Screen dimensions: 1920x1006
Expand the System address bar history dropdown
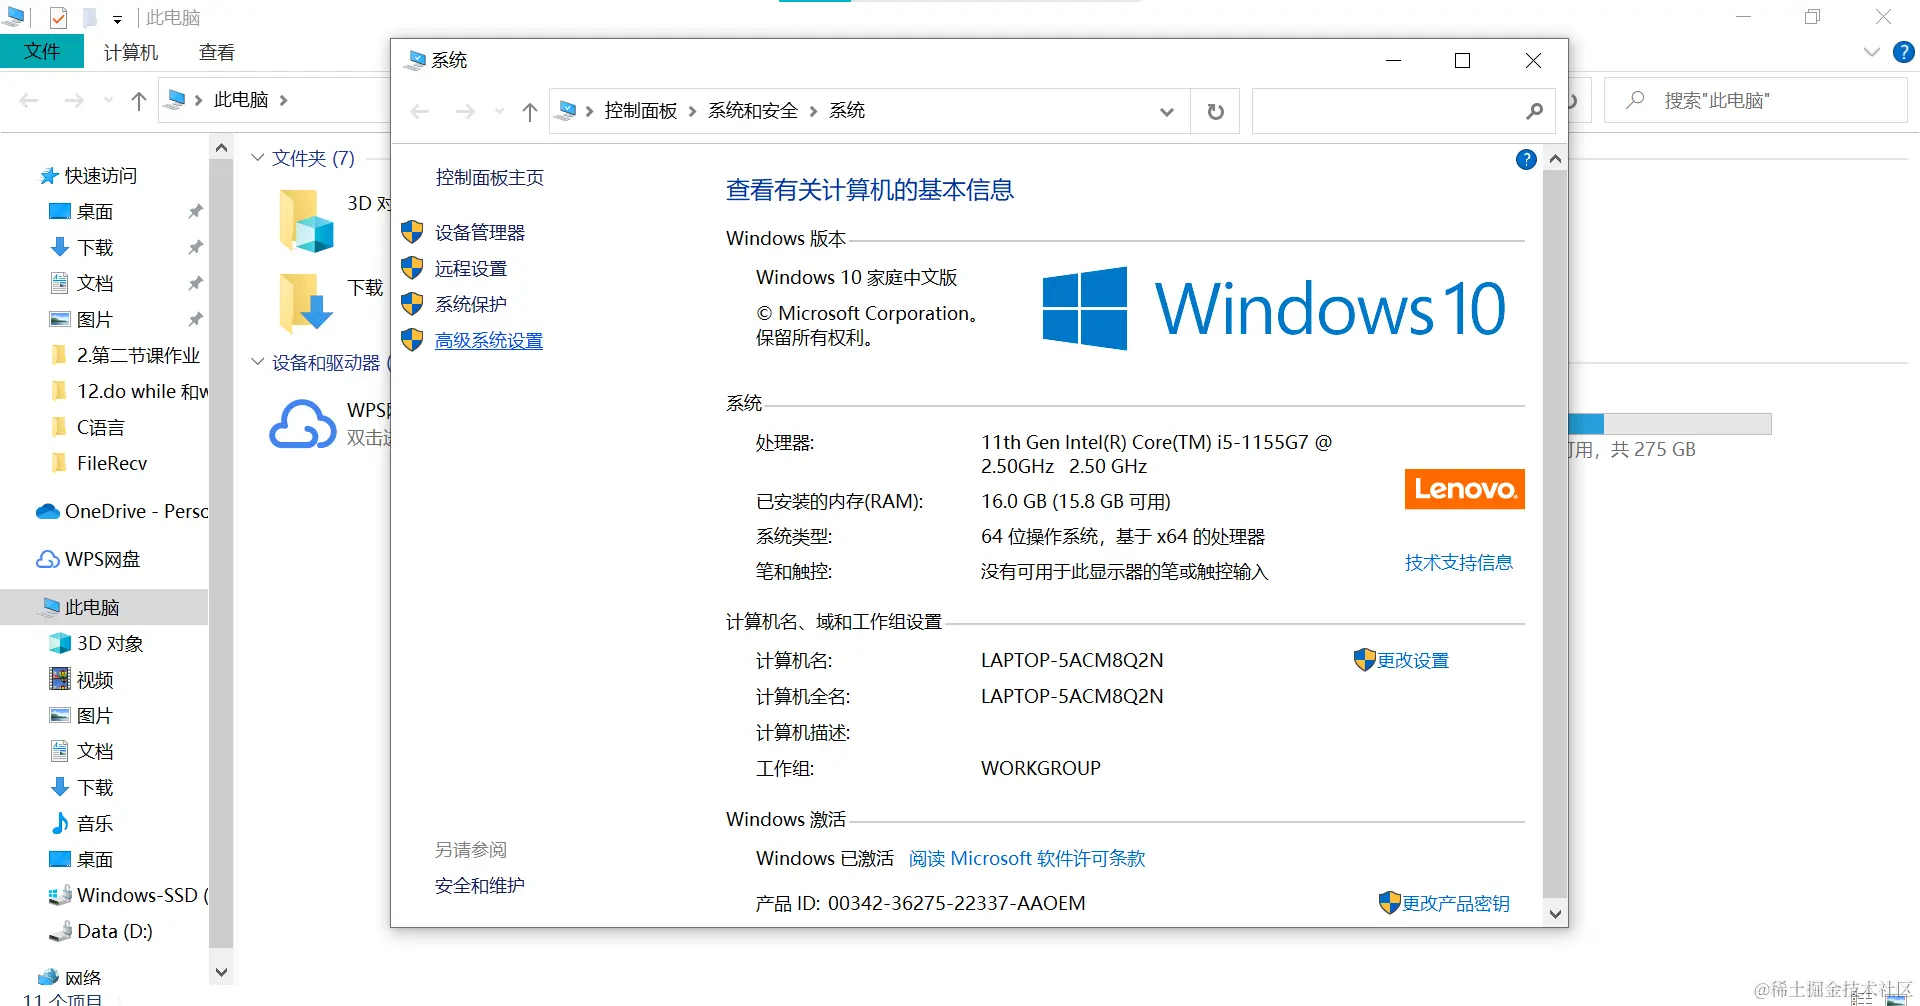pyautogui.click(x=1166, y=111)
